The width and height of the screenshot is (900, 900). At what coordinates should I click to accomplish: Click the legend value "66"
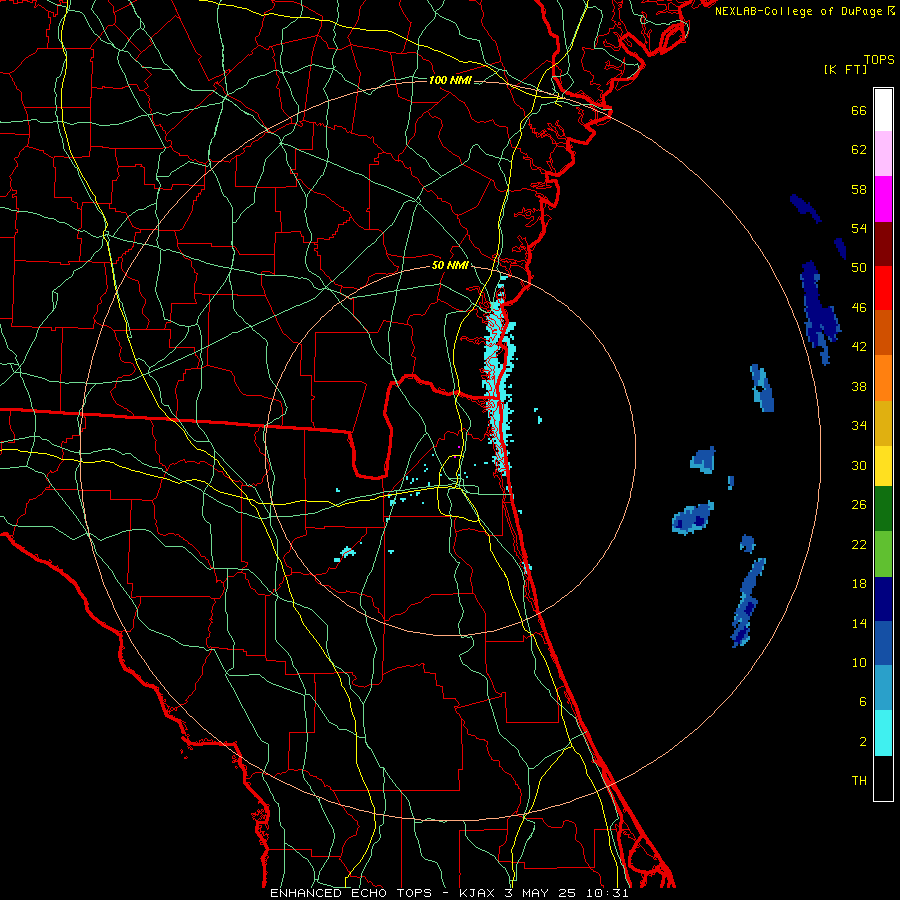[x=859, y=111]
